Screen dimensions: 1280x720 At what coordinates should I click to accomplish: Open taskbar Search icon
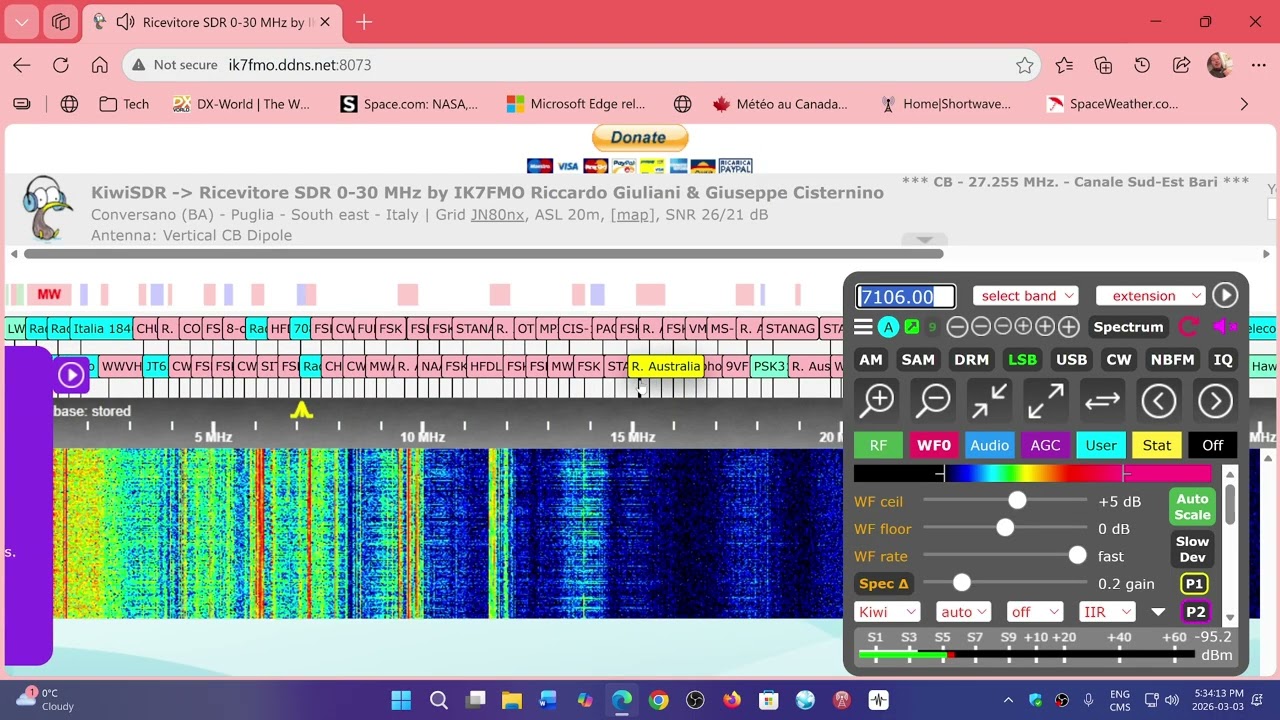coord(438,700)
